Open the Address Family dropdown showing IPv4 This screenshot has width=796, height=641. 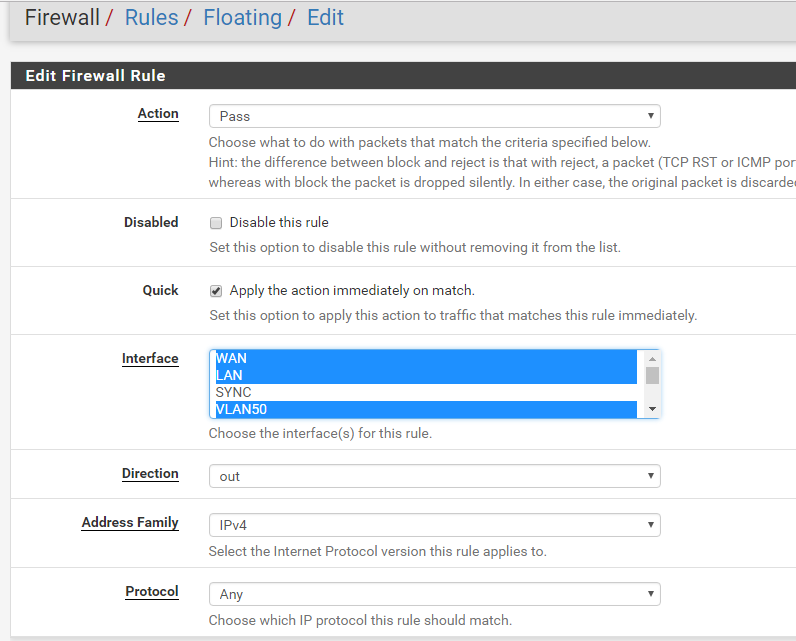[x=434, y=525]
